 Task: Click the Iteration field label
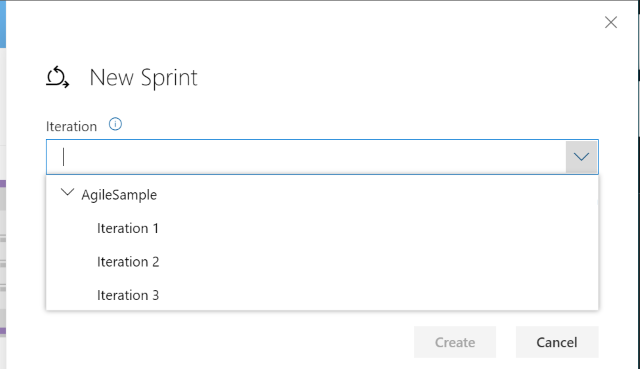pos(71,127)
